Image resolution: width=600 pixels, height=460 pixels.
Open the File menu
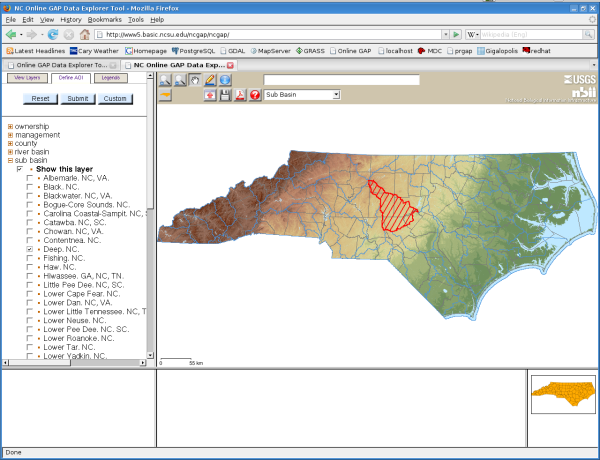[x=11, y=20]
